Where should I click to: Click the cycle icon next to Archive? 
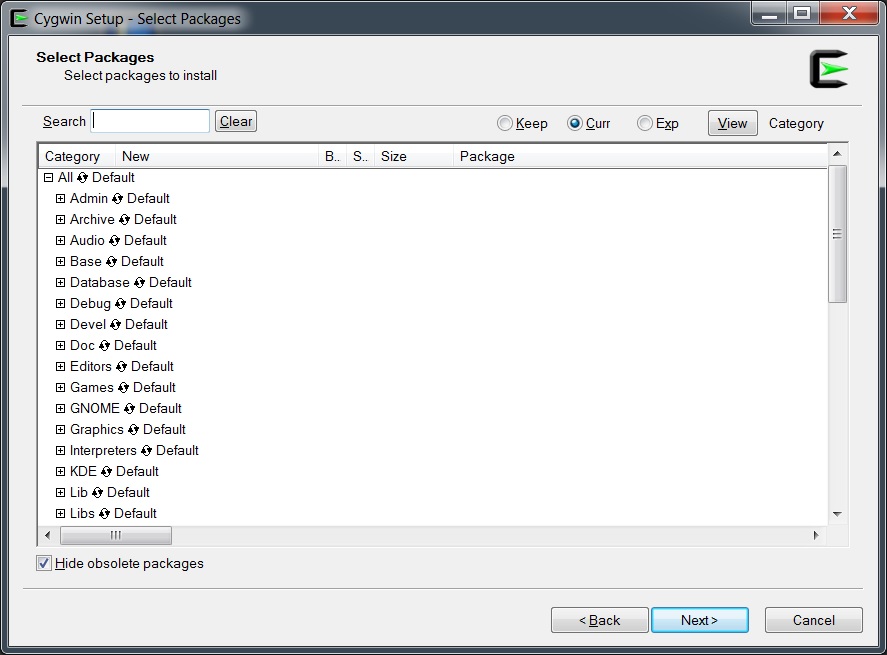(x=124, y=219)
